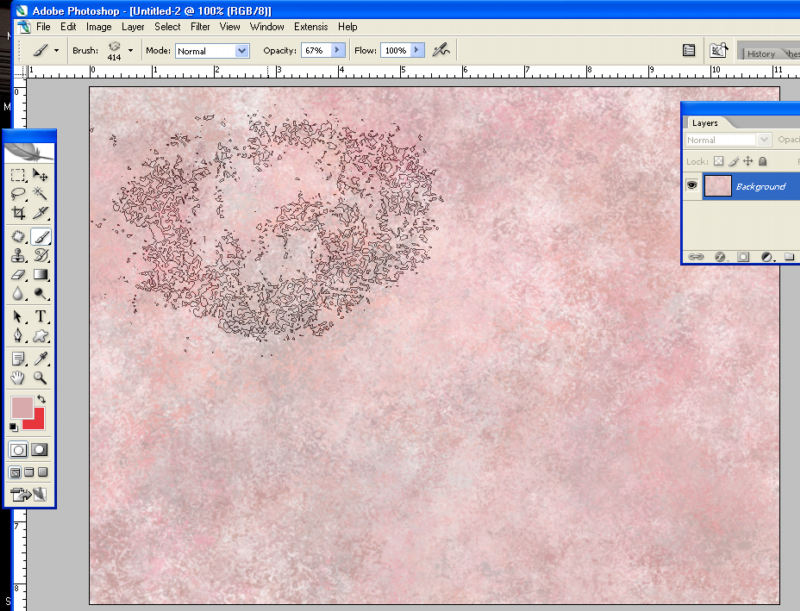
Task: Select the Slice tool
Action: point(40,213)
